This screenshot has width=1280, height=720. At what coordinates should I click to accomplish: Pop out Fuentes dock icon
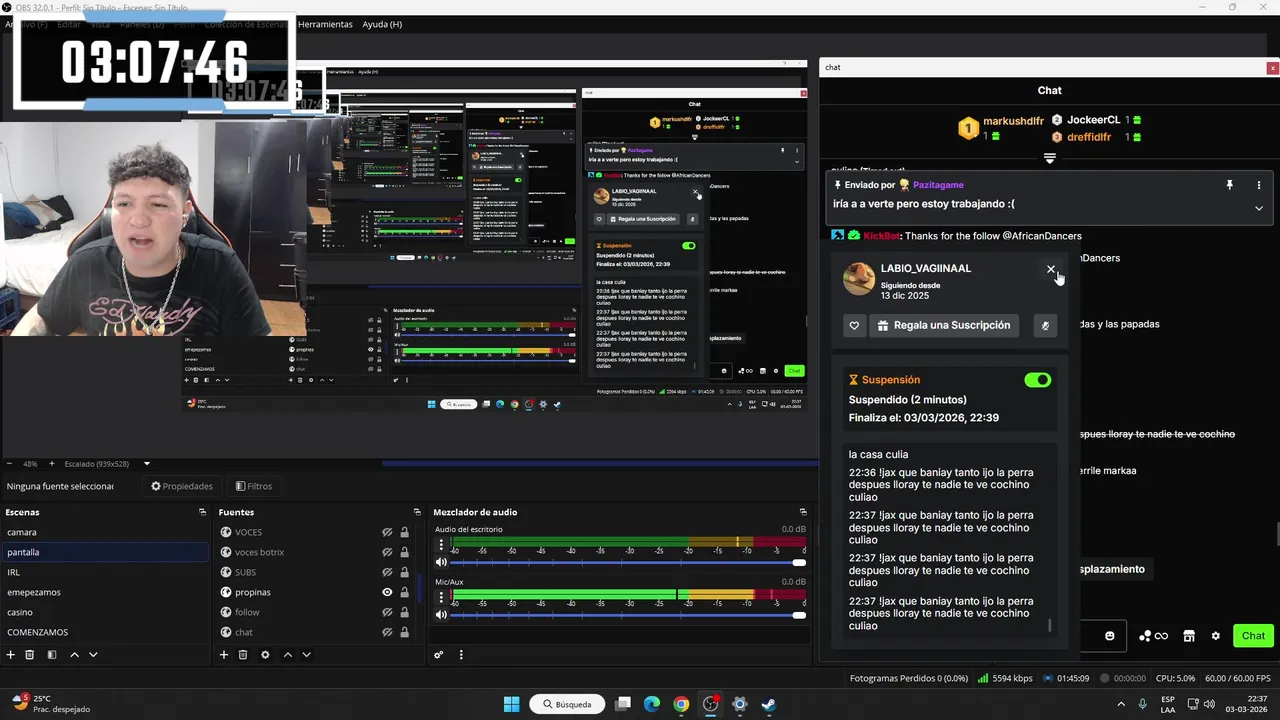[417, 512]
